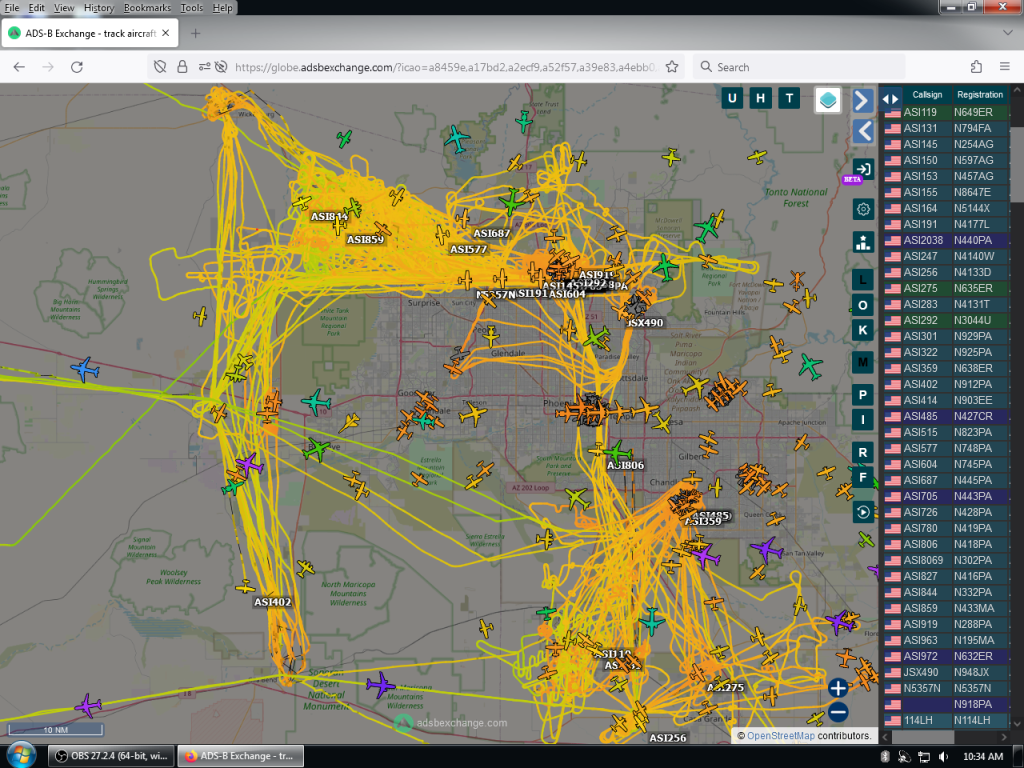Open the File menu
The image size is (1024, 768).
click(x=12, y=8)
